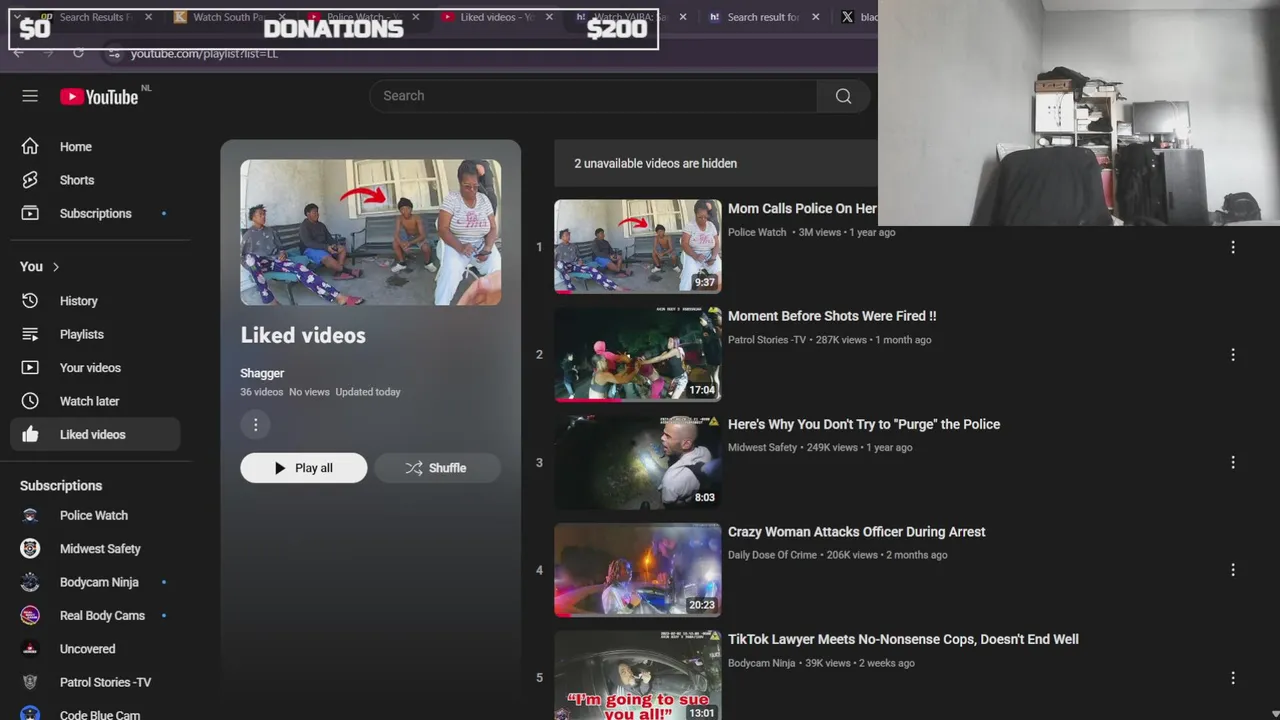The image size is (1280, 720).
Task: Click the browser reload icon
Action: (x=78, y=53)
